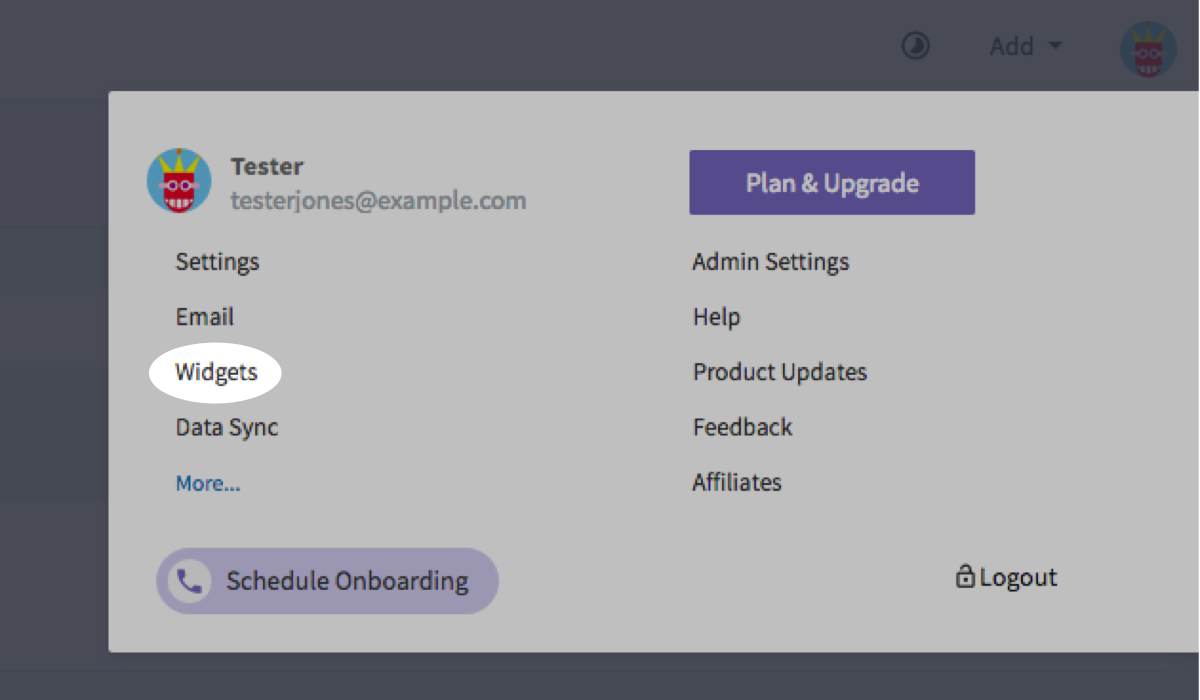Click the timer icon in top bar
The width and height of the screenshot is (1200, 700).
pyautogui.click(x=915, y=46)
